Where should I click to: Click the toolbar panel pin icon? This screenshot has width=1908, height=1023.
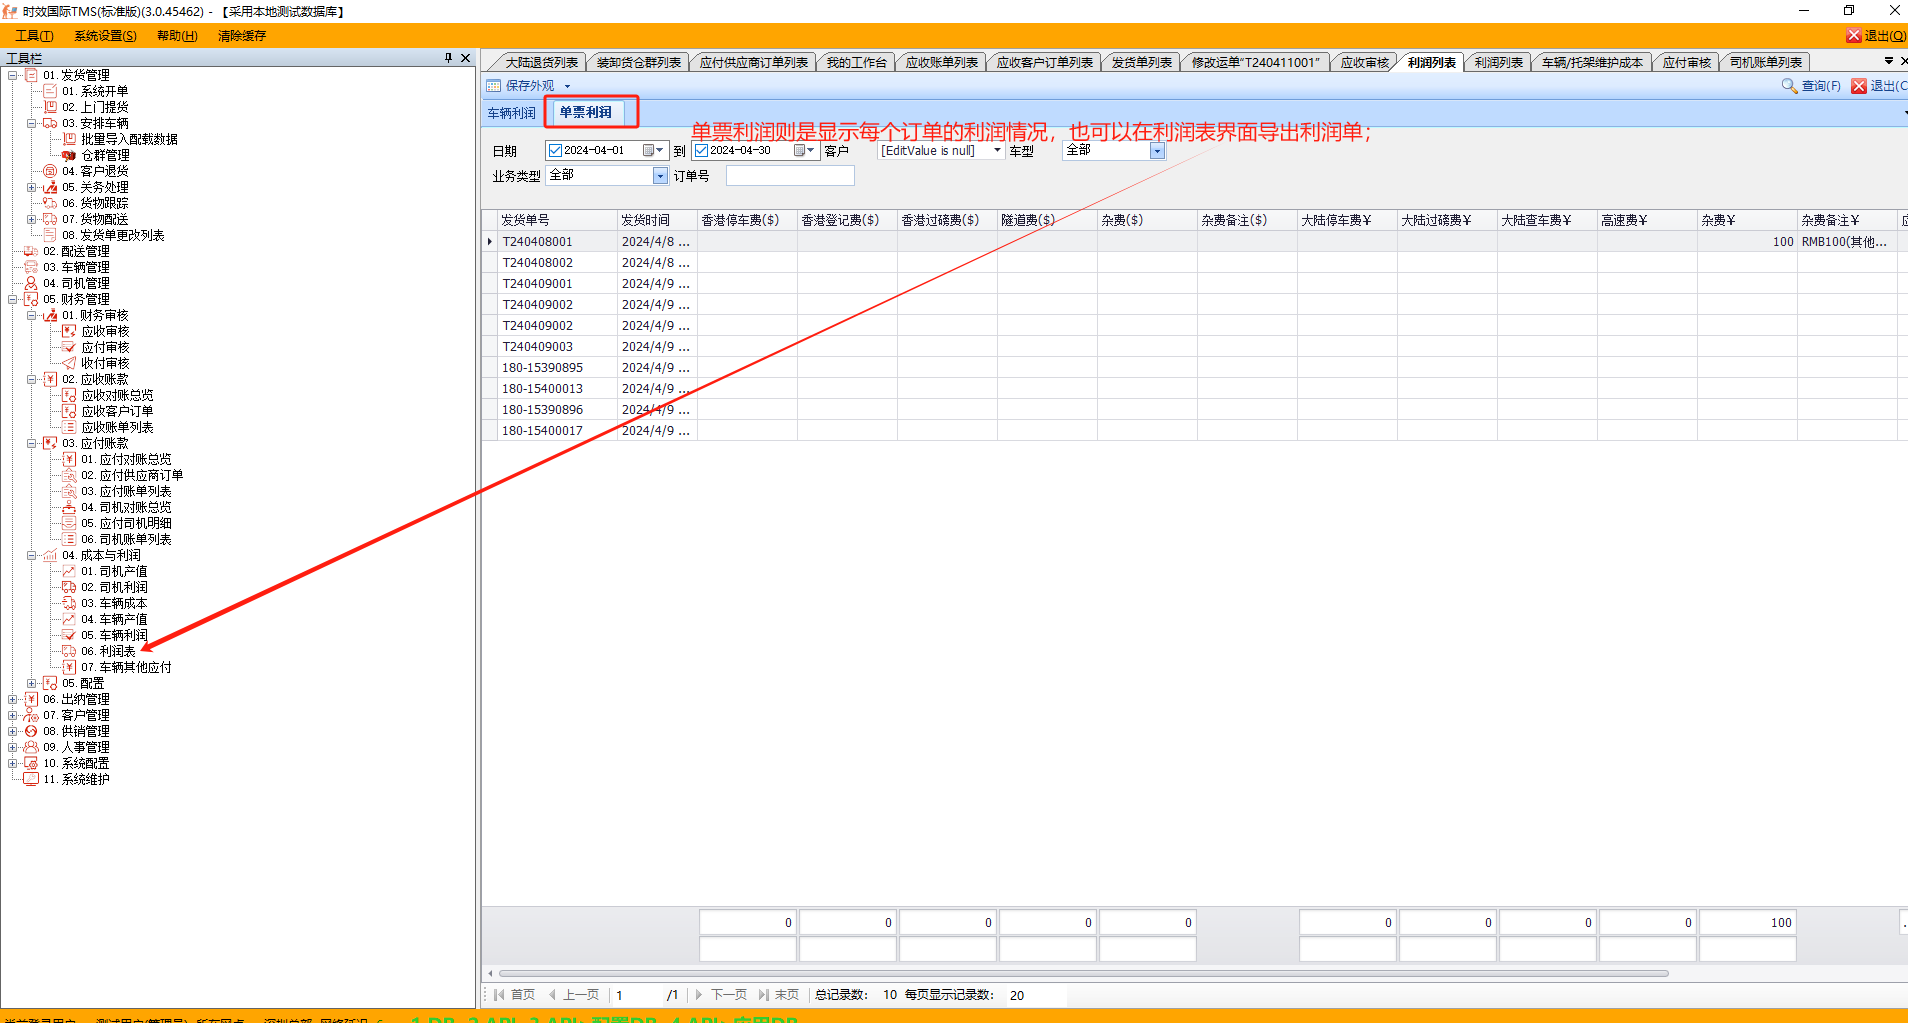click(x=448, y=58)
